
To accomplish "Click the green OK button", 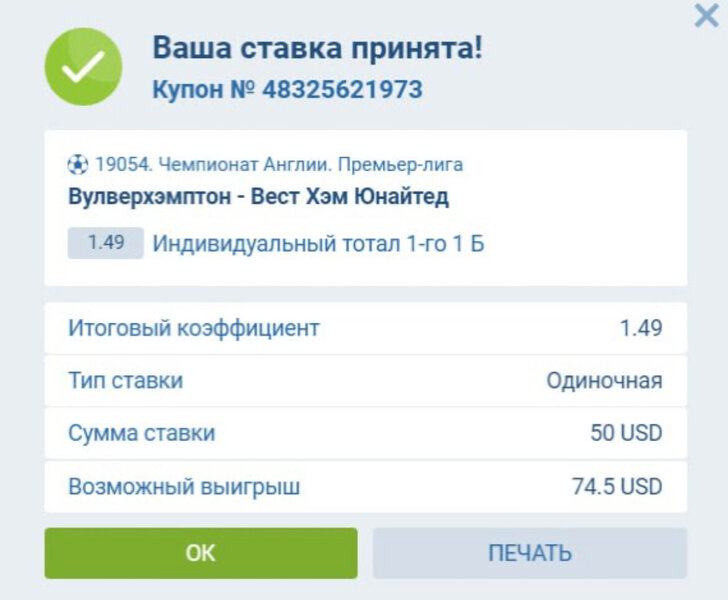I will (200, 553).
